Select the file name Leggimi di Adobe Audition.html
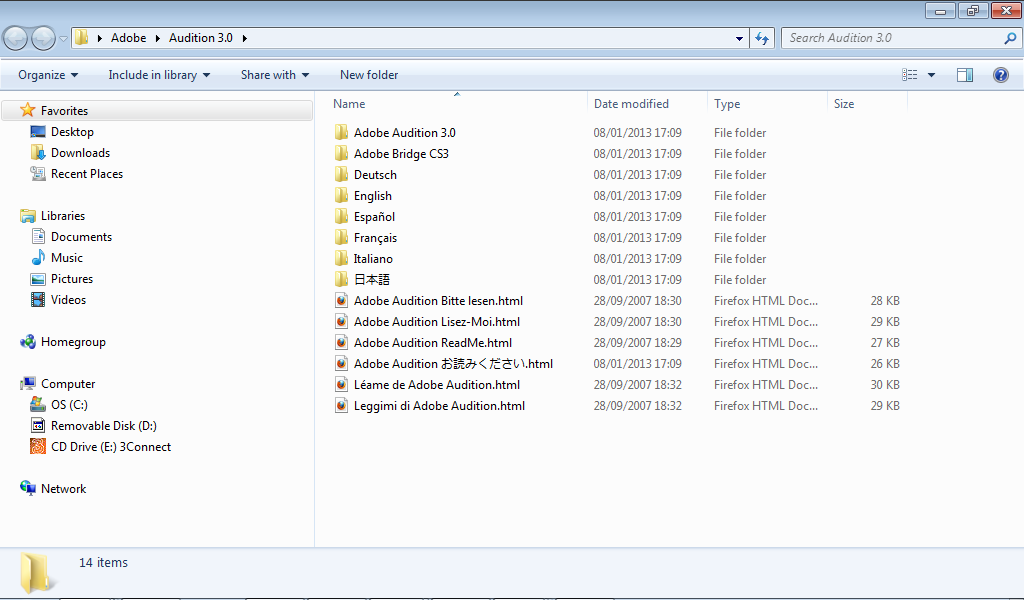The image size is (1024, 600). coord(440,405)
